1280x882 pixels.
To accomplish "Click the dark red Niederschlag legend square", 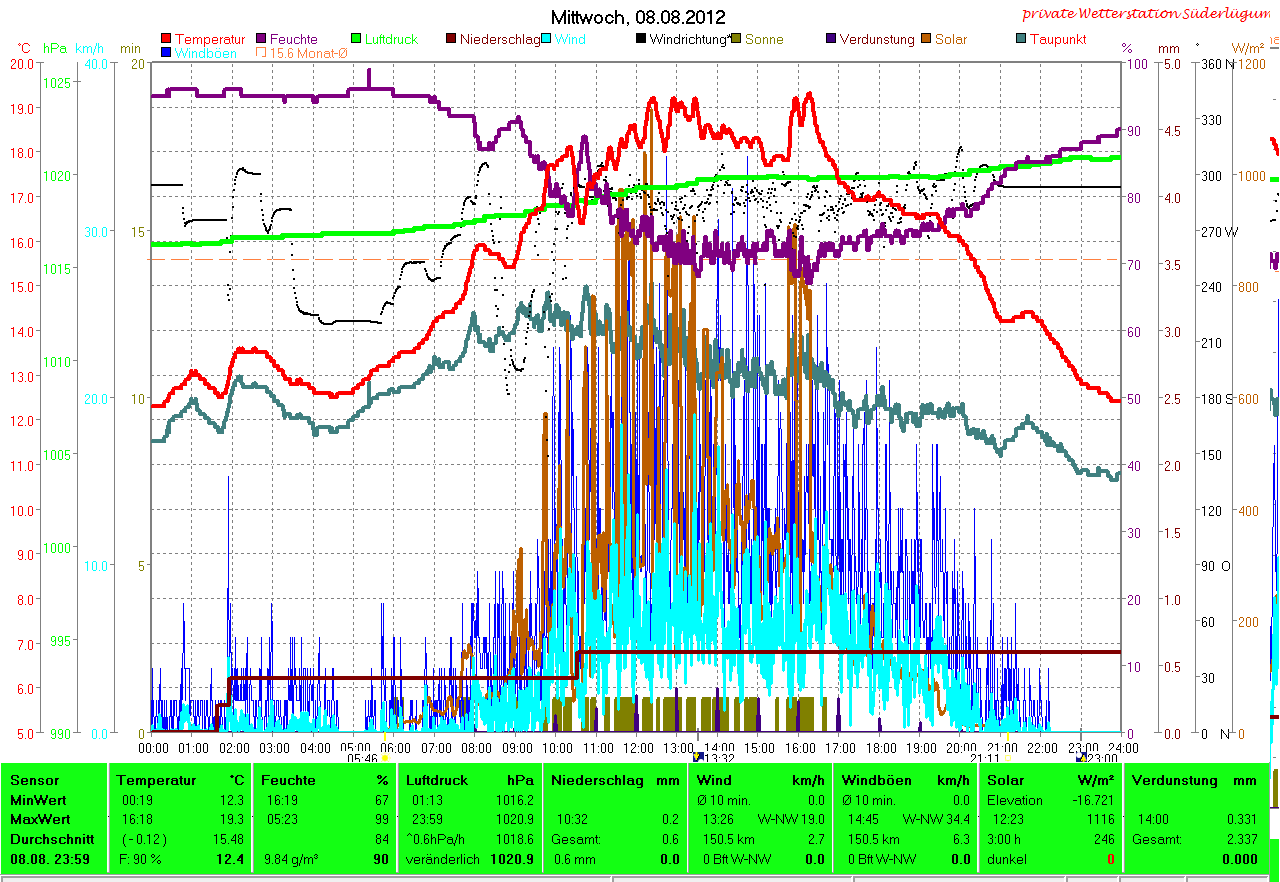I will point(451,40).
